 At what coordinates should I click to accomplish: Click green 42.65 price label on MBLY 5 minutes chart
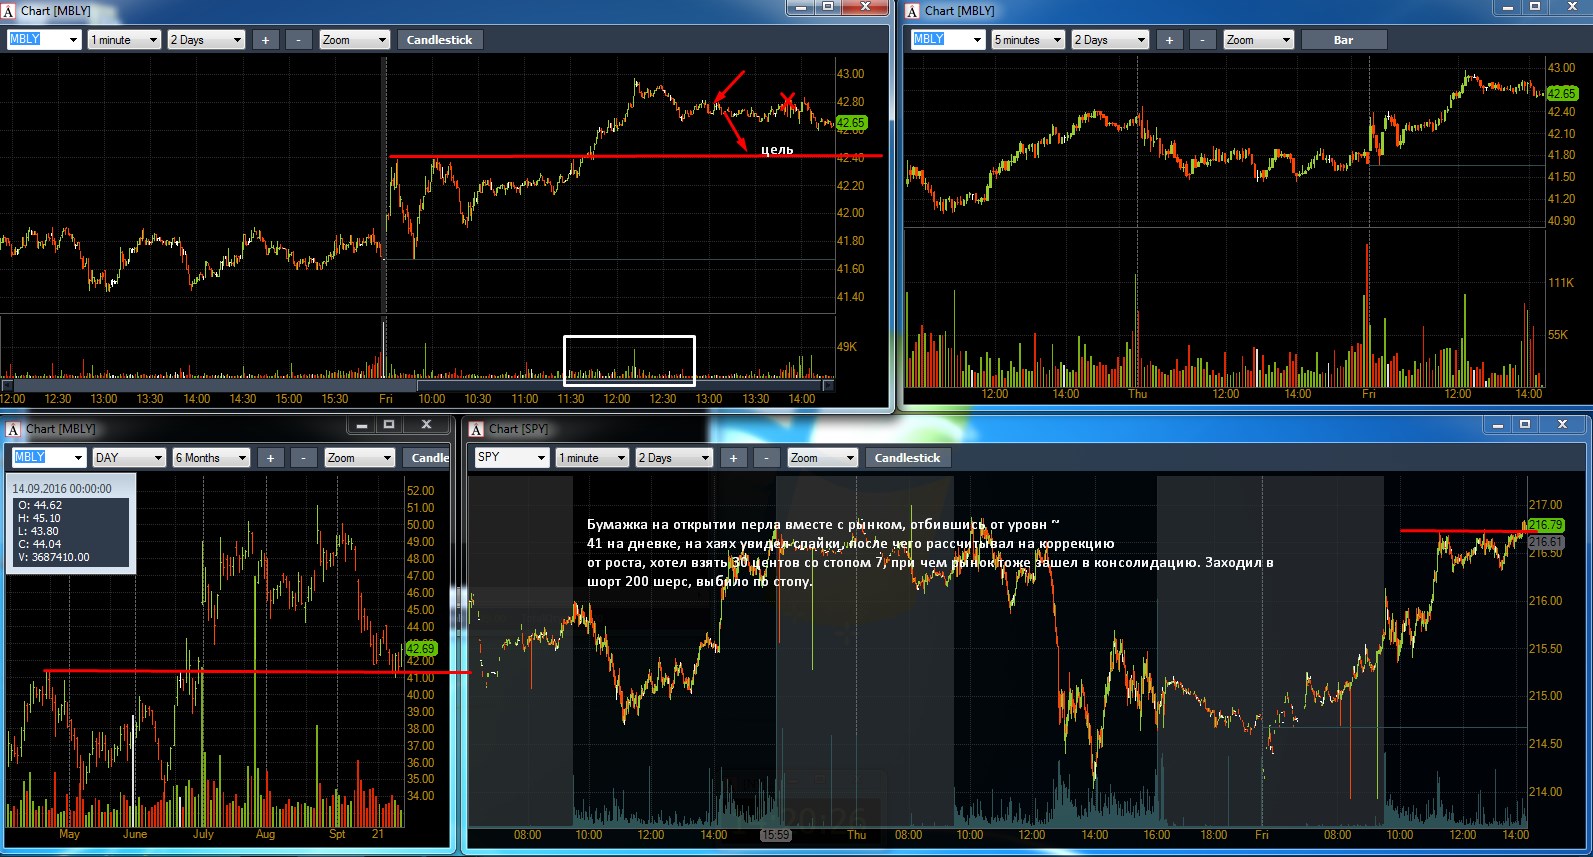click(1561, 93)
